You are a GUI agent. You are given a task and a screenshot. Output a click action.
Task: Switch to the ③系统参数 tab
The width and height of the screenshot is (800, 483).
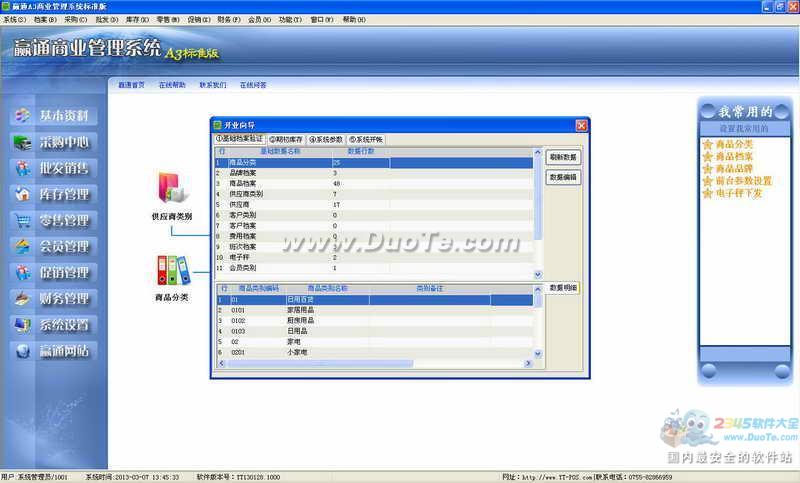[x=326, y=140]
